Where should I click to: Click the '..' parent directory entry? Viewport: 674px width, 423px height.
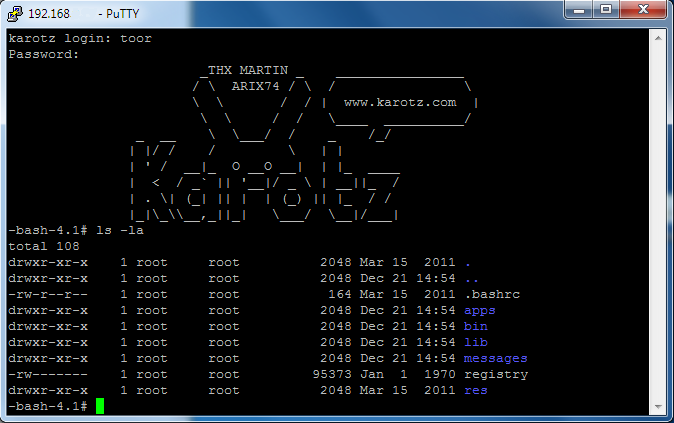[x=472, y=279]
